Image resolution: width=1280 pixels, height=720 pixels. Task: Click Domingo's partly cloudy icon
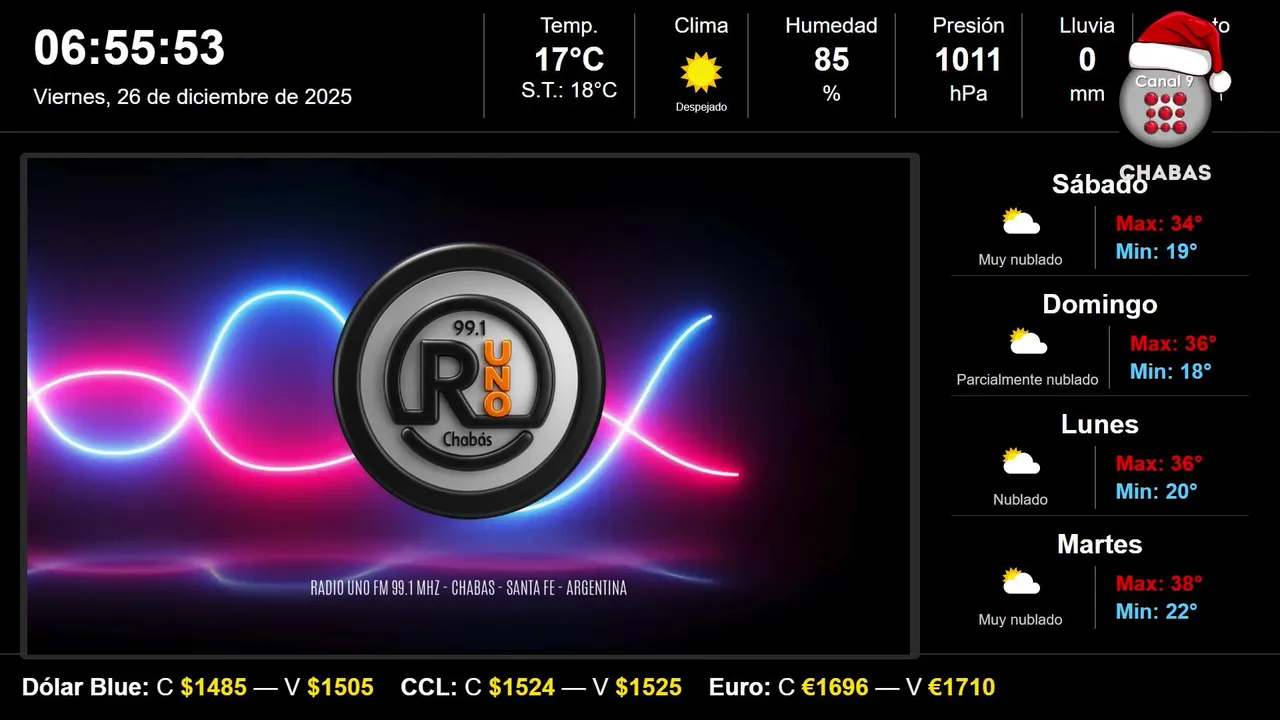tap(1028, 341)
